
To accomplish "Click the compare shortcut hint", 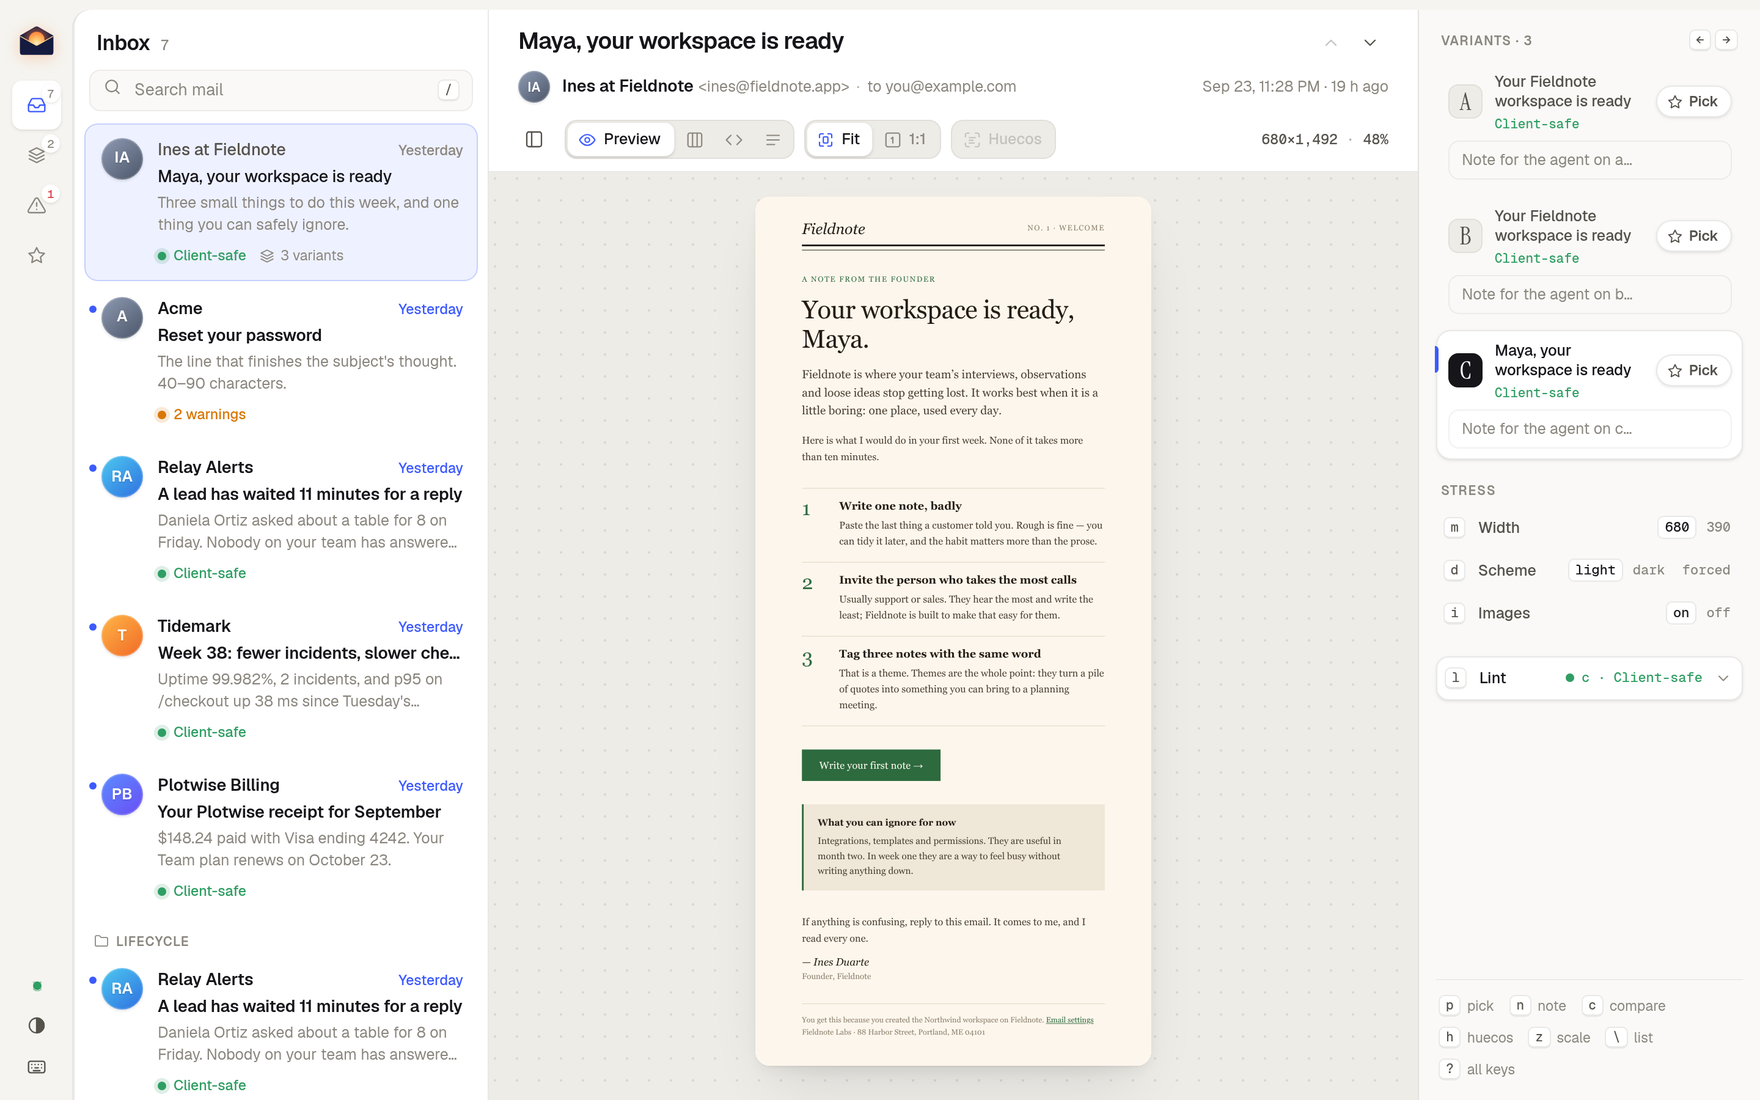I will [1624, 1006].
